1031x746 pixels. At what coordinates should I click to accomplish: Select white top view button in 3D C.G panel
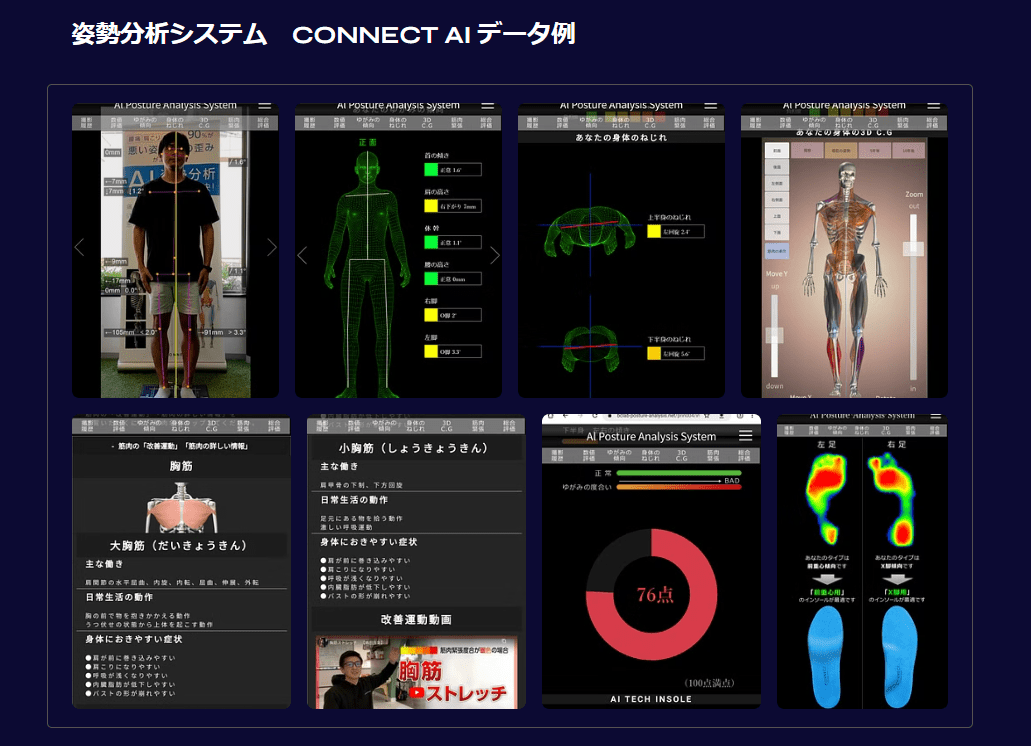(777, 151)
